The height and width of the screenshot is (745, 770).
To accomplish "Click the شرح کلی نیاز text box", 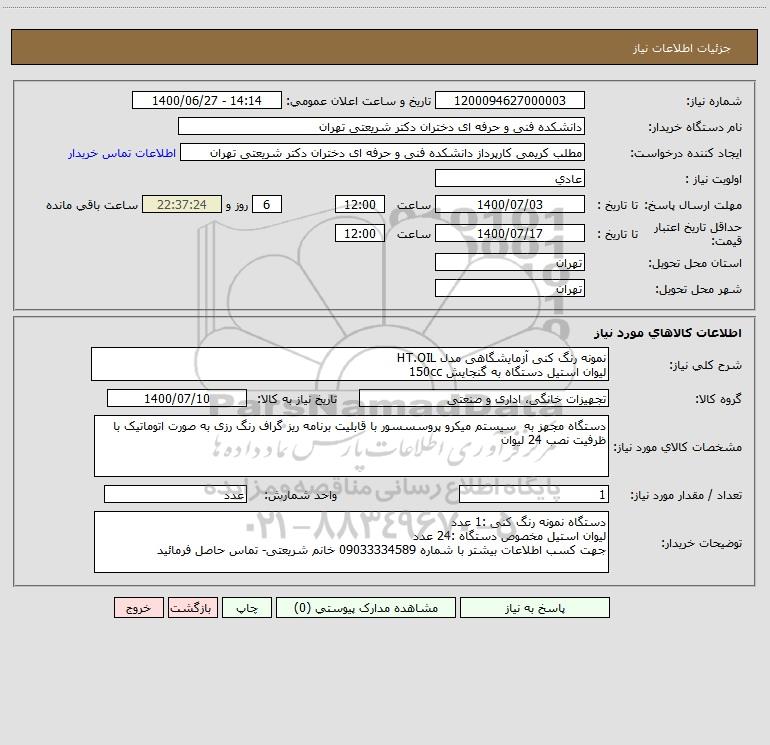I will tap(350, 364).
